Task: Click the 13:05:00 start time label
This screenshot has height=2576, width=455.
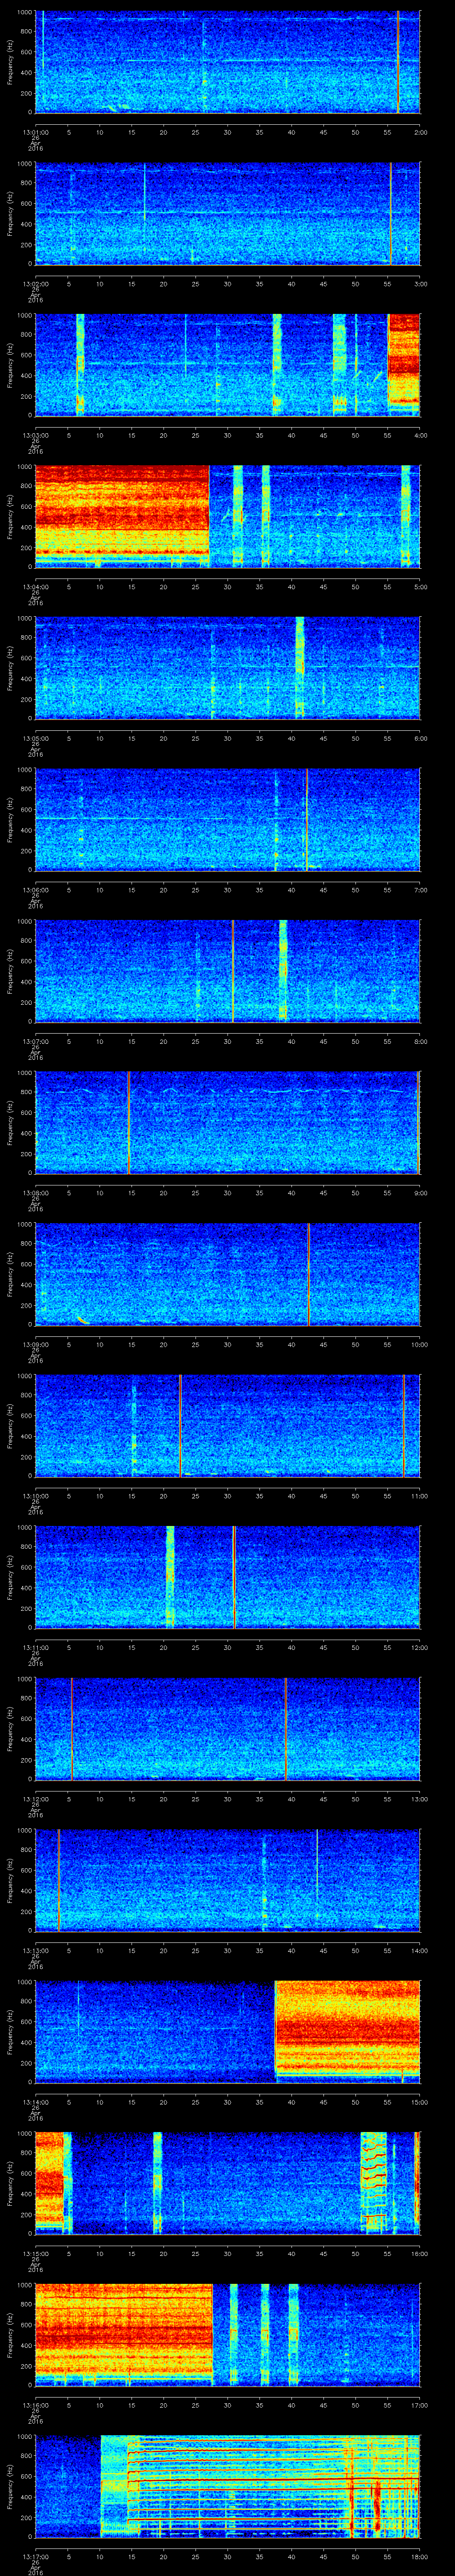Action: 35,738
